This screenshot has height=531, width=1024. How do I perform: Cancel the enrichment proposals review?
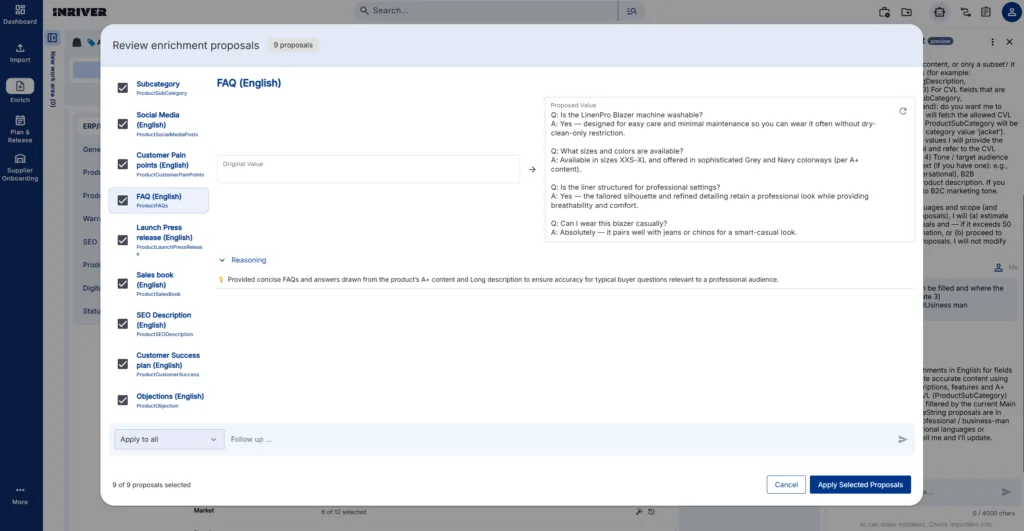786,485
